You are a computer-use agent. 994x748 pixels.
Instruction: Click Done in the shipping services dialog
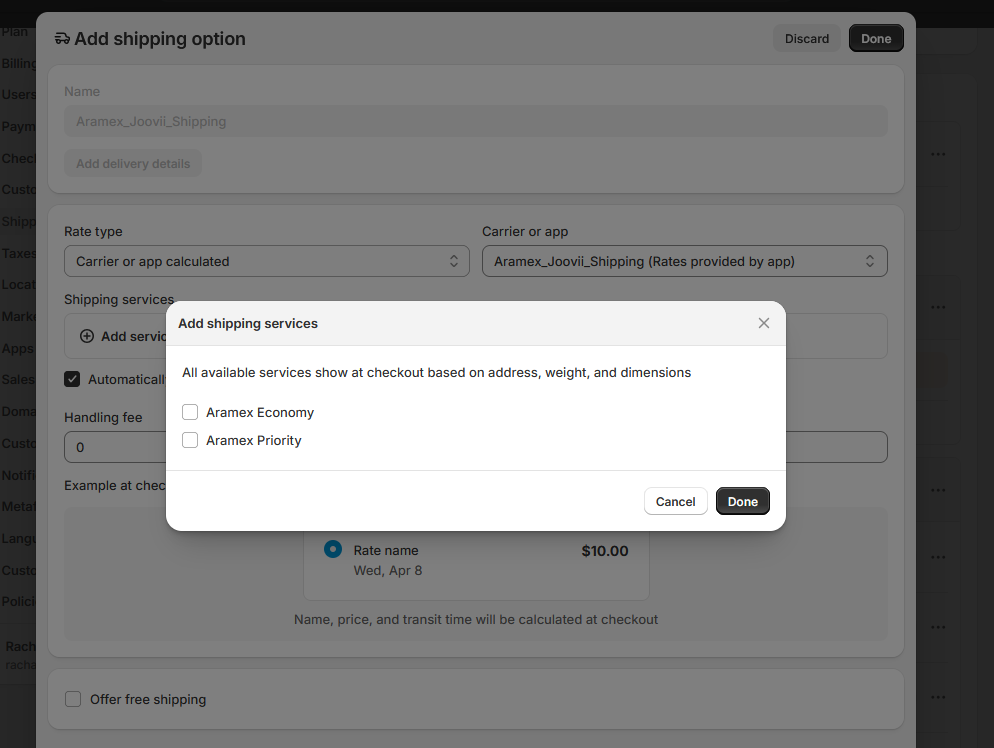[742, 501]
